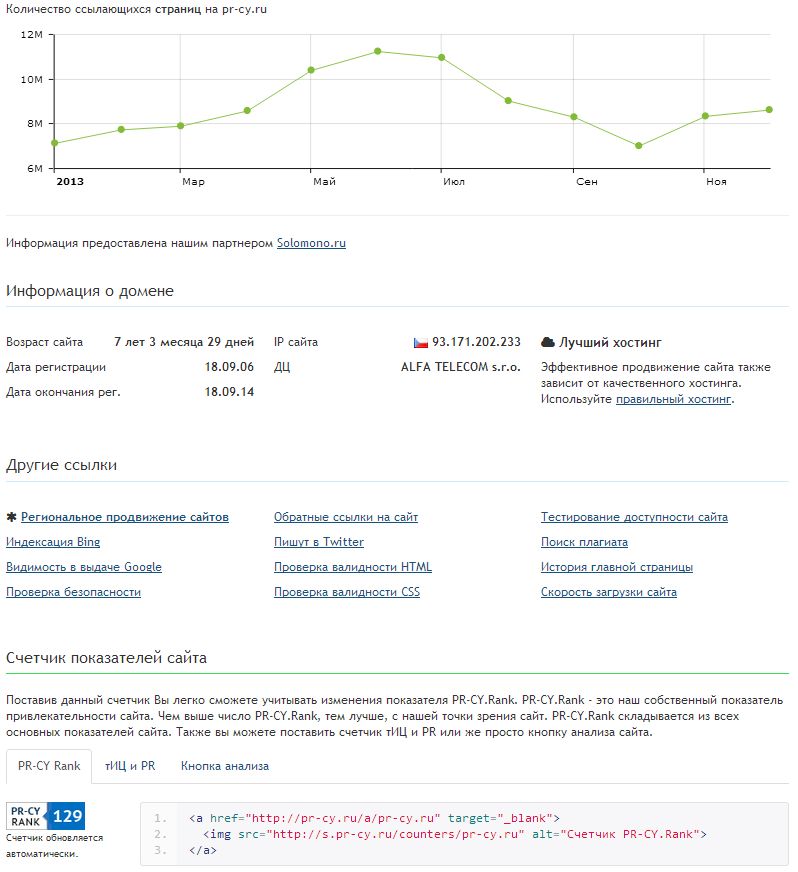Open Пишут в Twitter link
The image size is (798, 872).
(x=319, y=542)
